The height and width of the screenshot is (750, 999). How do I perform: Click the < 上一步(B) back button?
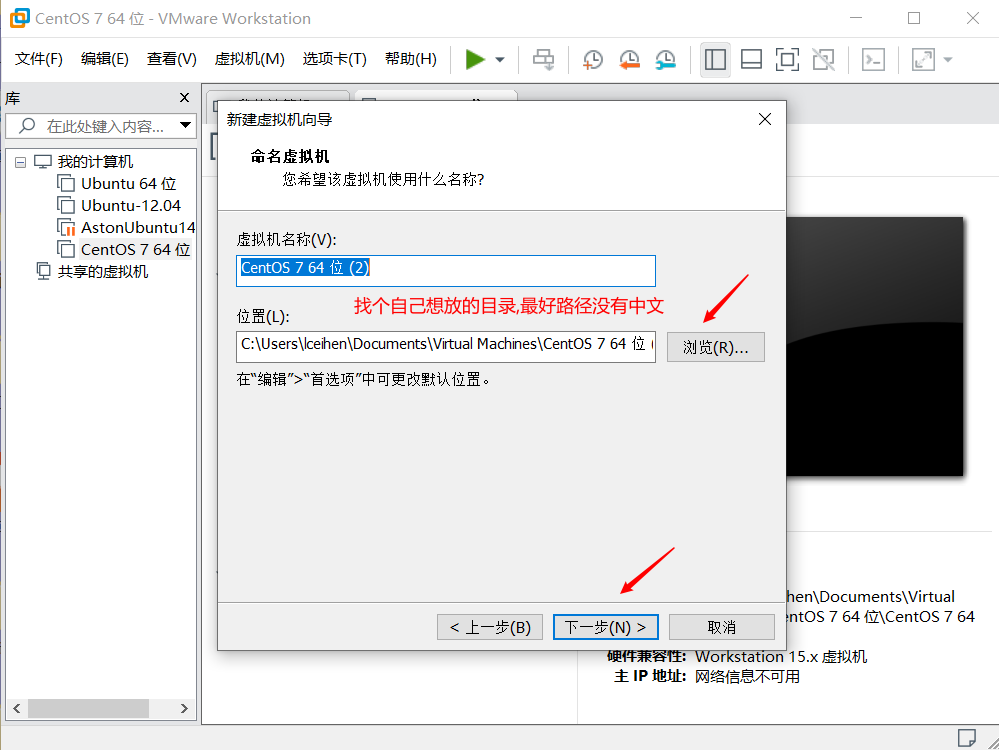489,627
